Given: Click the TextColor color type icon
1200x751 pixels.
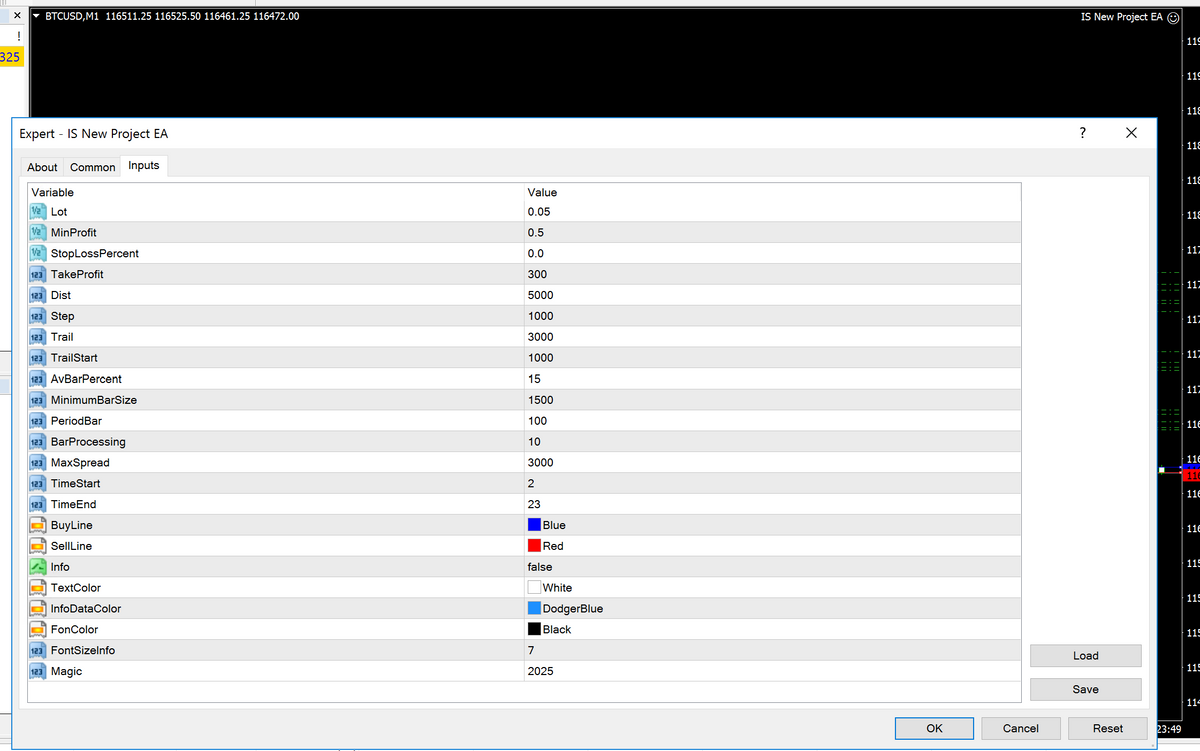Looking at the screenshot, I should (37, 588).
